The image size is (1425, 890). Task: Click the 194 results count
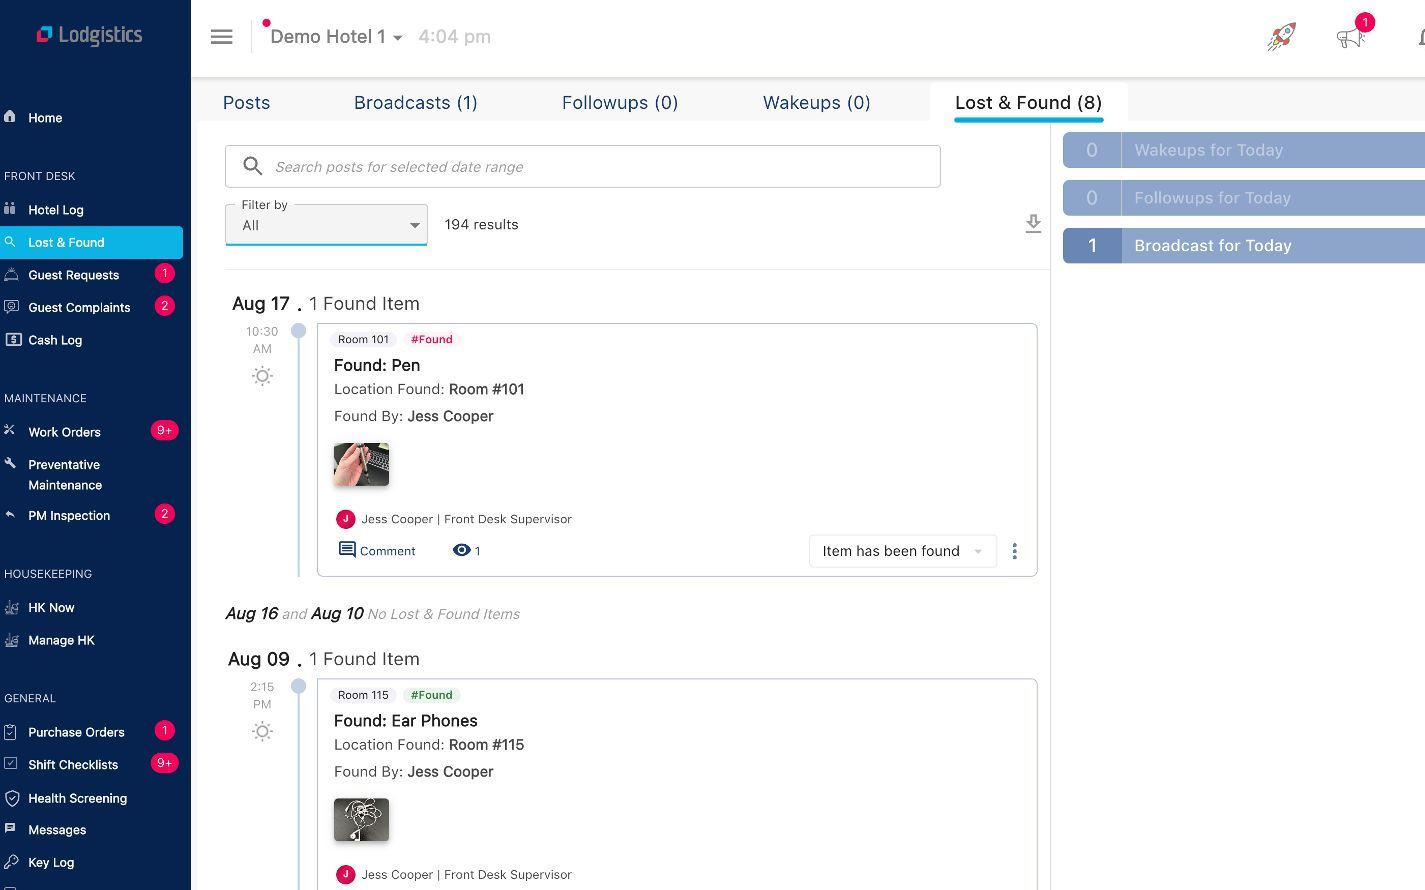tap(482, 224)
